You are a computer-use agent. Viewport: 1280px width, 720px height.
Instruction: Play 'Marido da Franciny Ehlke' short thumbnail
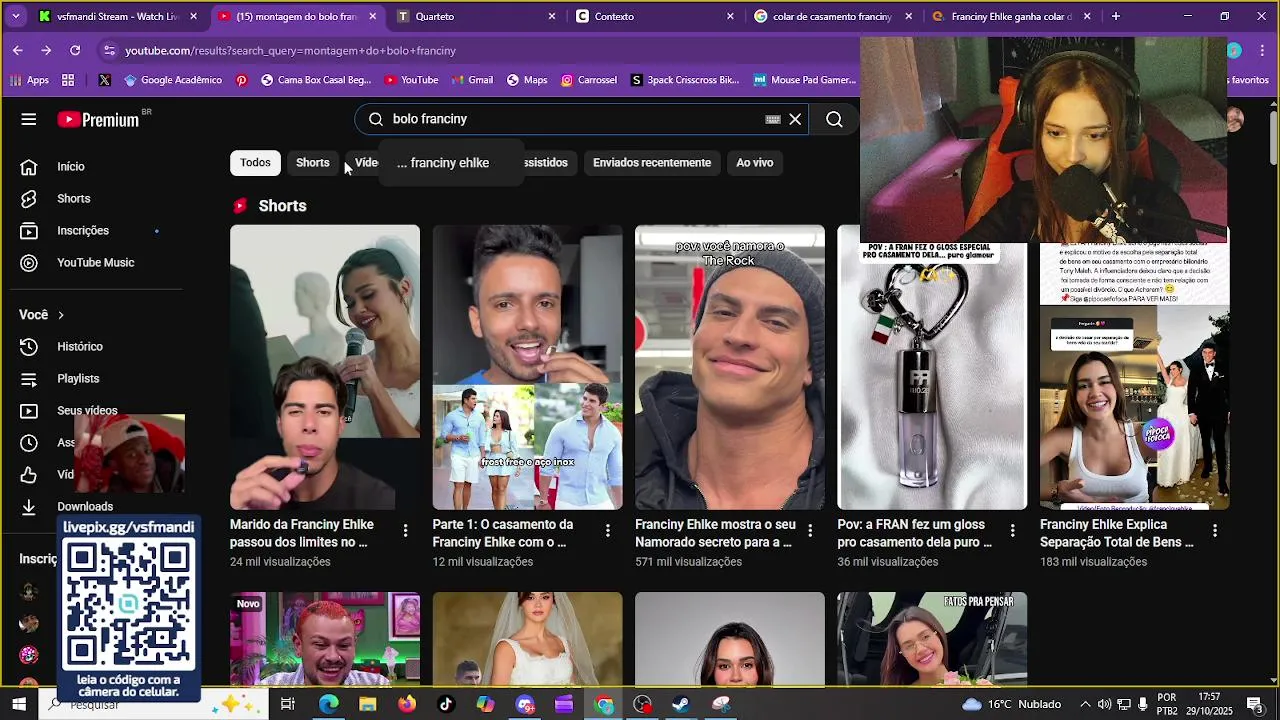[325, 367]
